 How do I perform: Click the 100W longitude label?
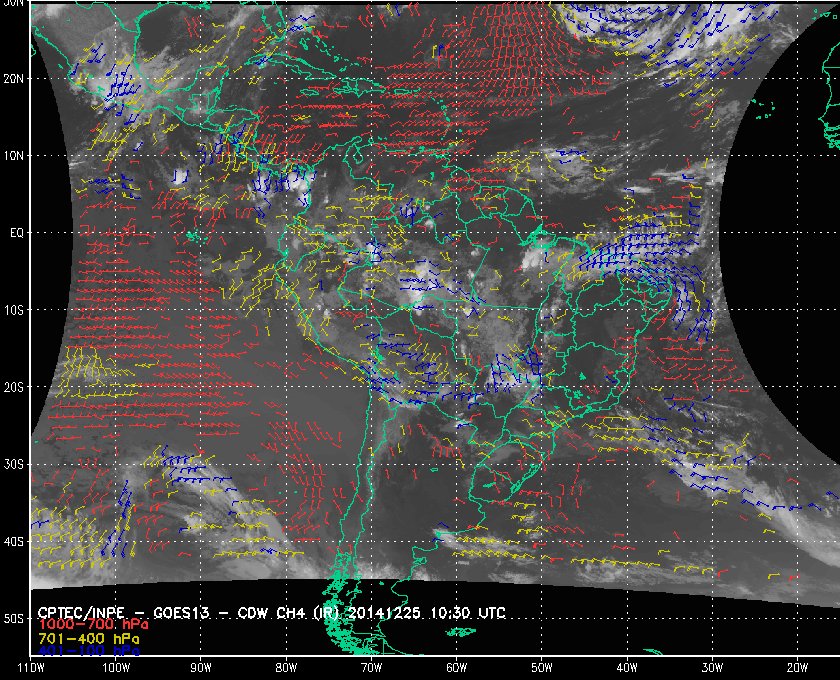(116, 668)
